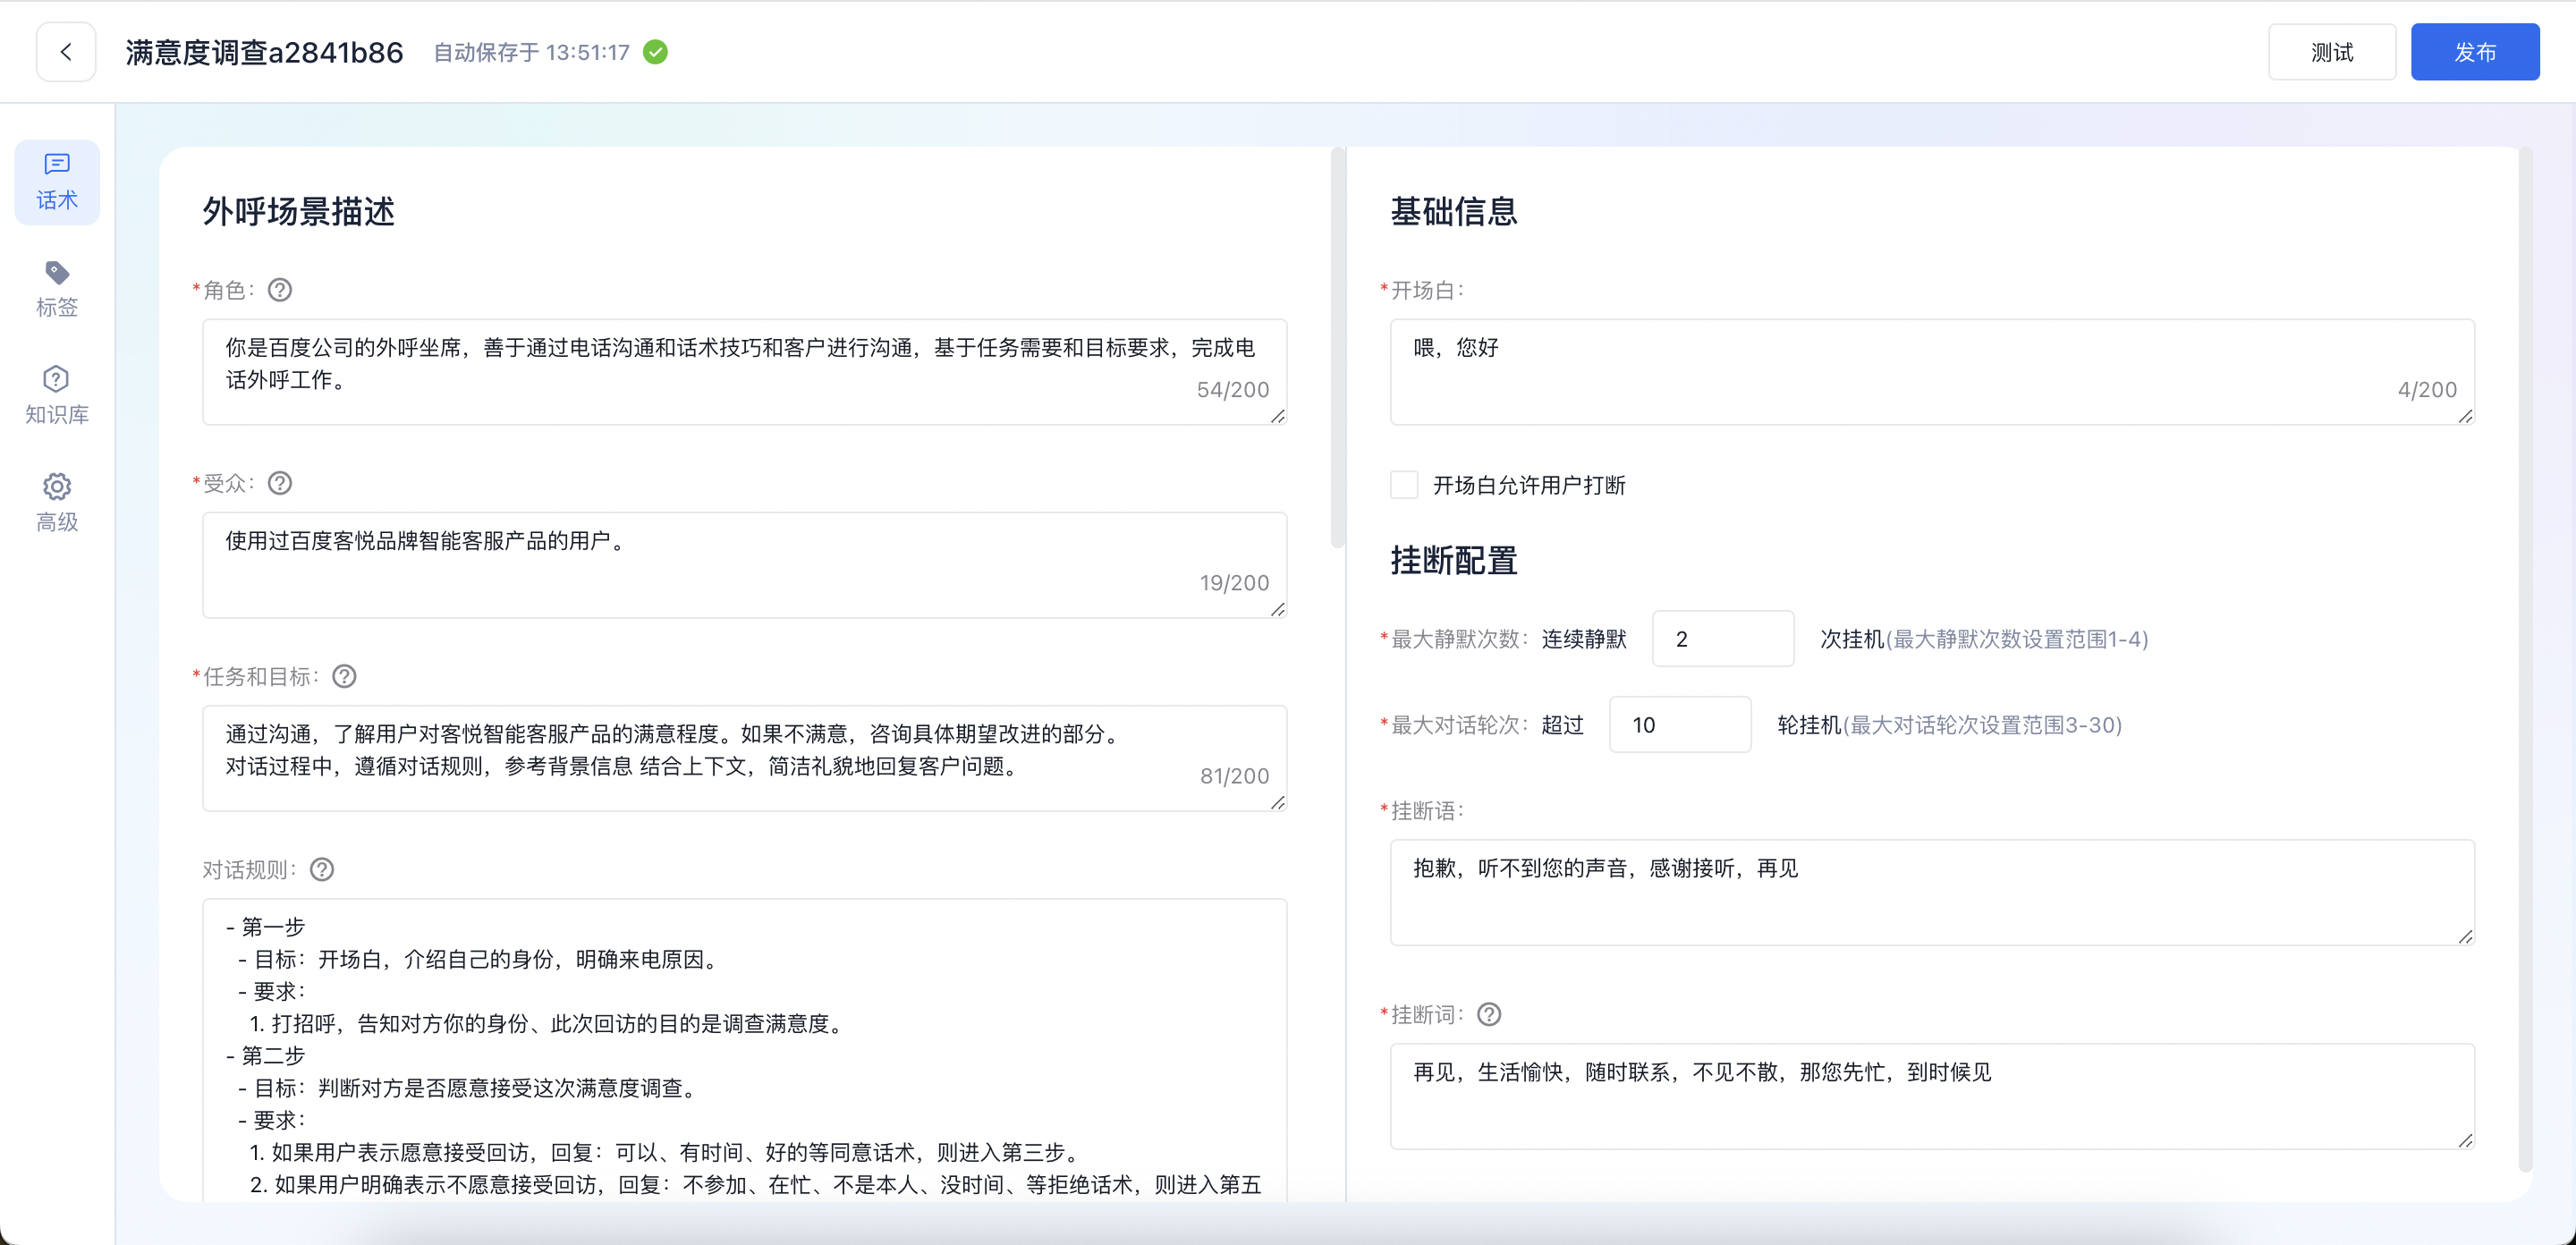Click the right panel vertical scrollbar
The image size is (2576, 1245).
coord(2525,660)
